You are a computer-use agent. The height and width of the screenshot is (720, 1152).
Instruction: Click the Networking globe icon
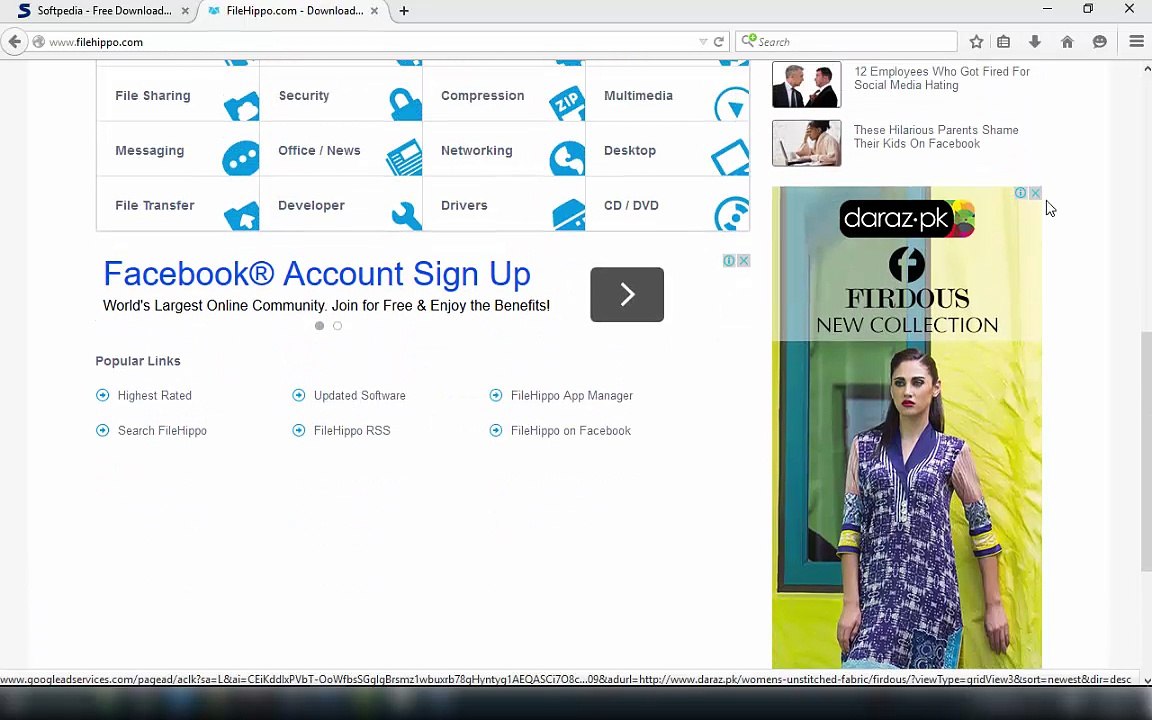567,158
